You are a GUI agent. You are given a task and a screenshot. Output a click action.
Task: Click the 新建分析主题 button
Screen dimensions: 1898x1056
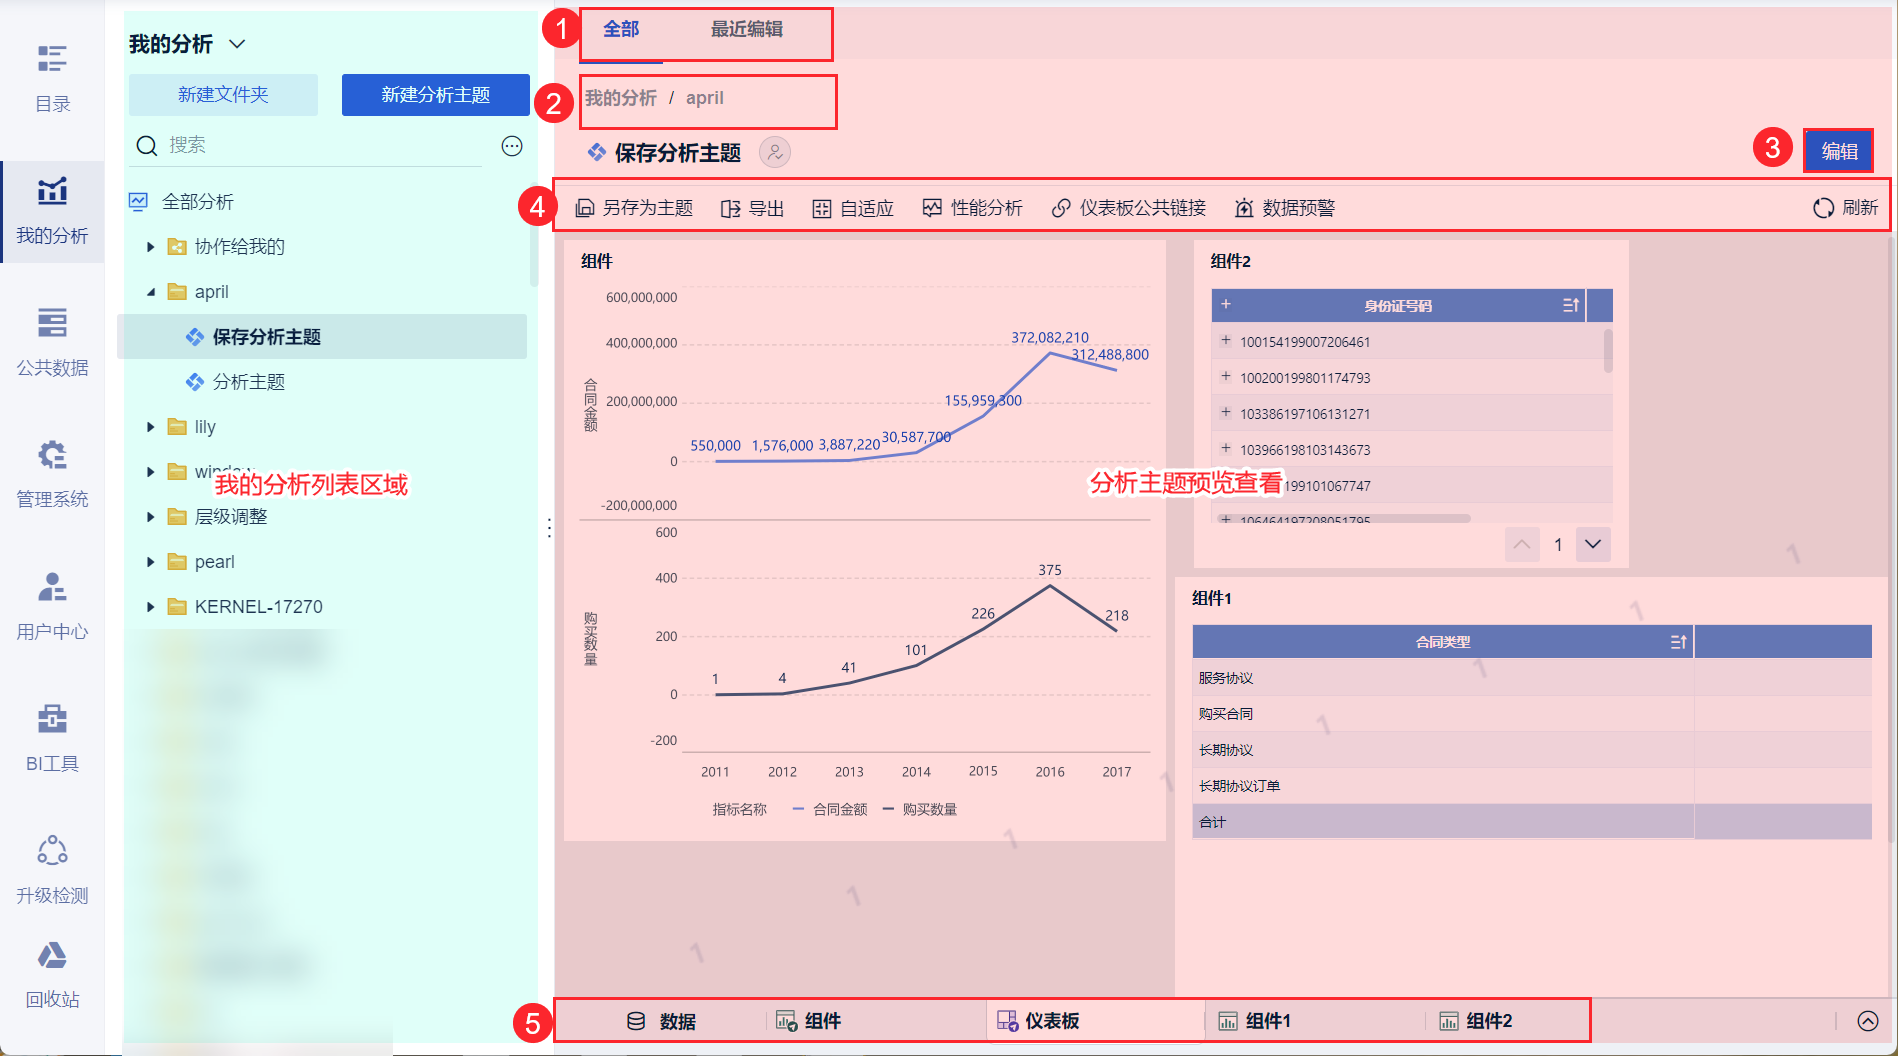pos(435,95)
